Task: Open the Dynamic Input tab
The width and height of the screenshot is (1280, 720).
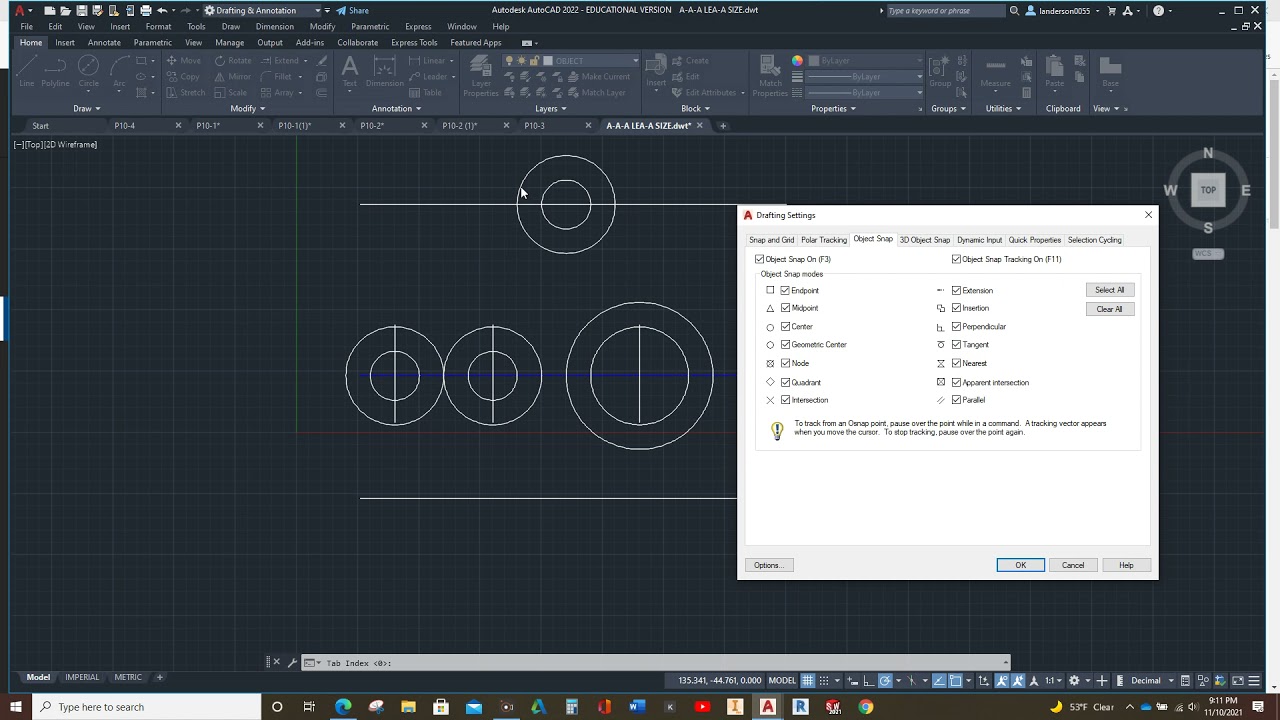Action: point(979,240)
